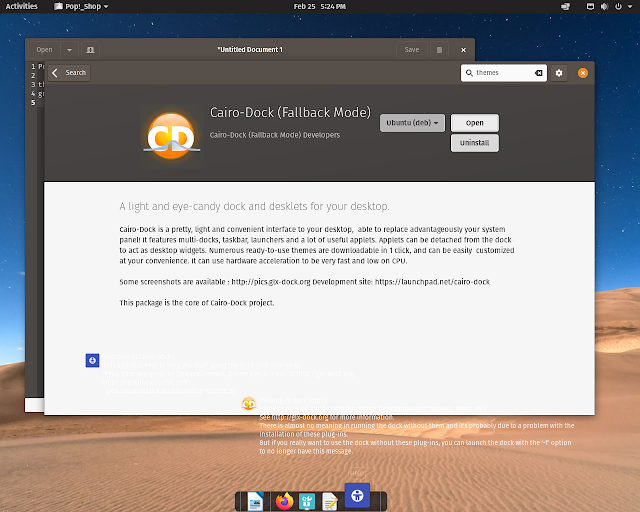Click the blue Cairo-Dock welcome applet icon
The height and width of the screenshot is (512, 640).
point(92,360)
